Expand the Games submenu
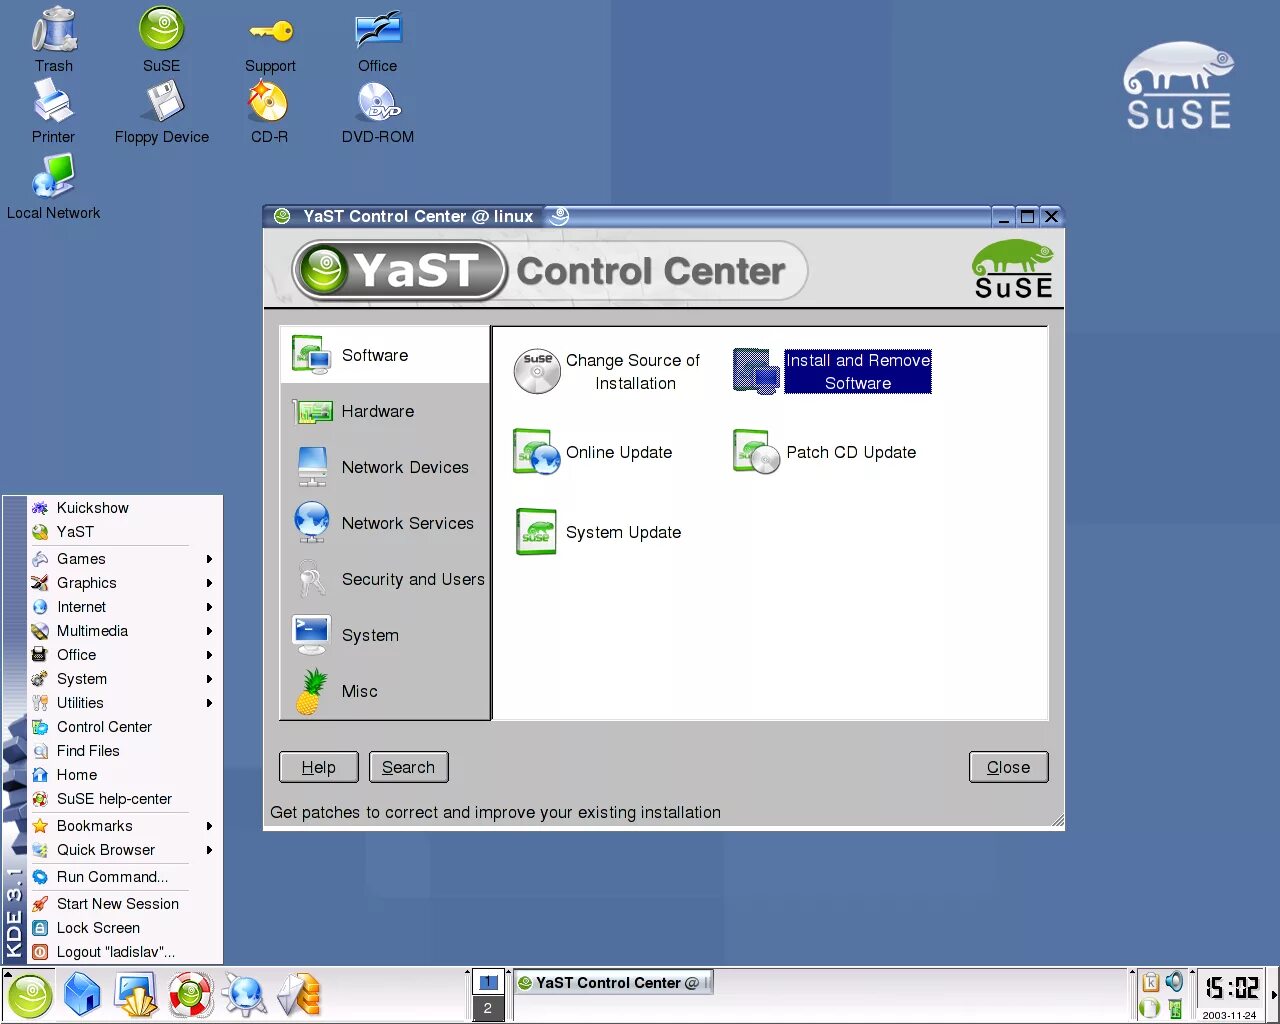1280x1024 pixels. pyautogui.click(x=124, y=559)
